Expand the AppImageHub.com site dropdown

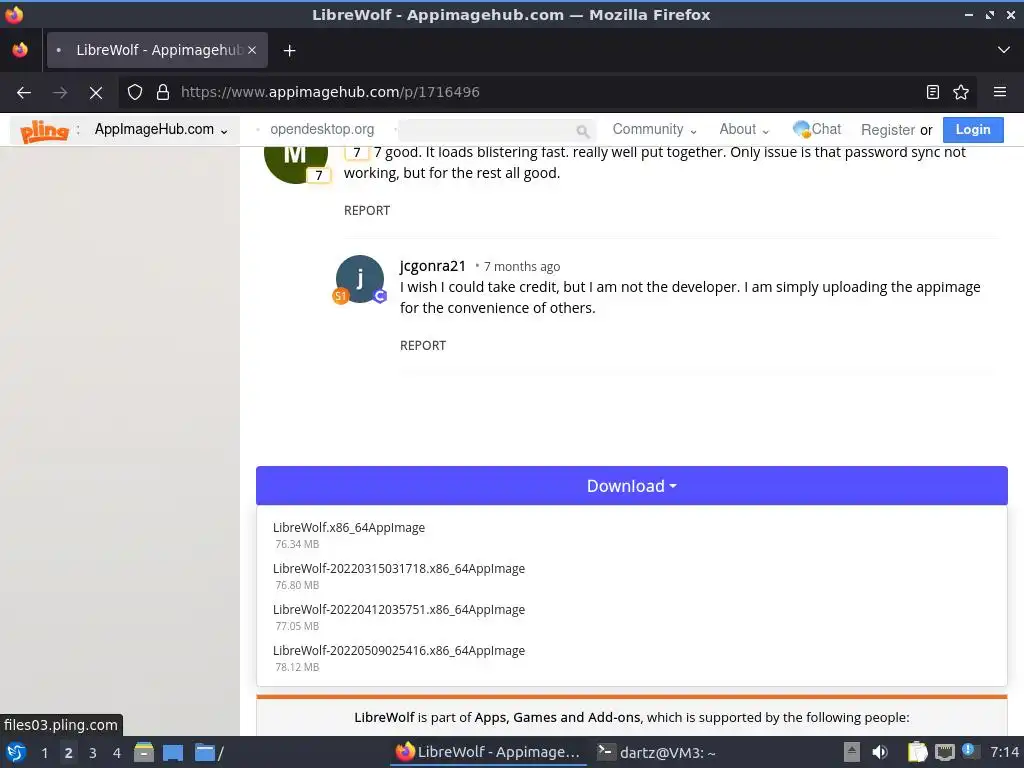pyautogui.click(x=161, y=129)
